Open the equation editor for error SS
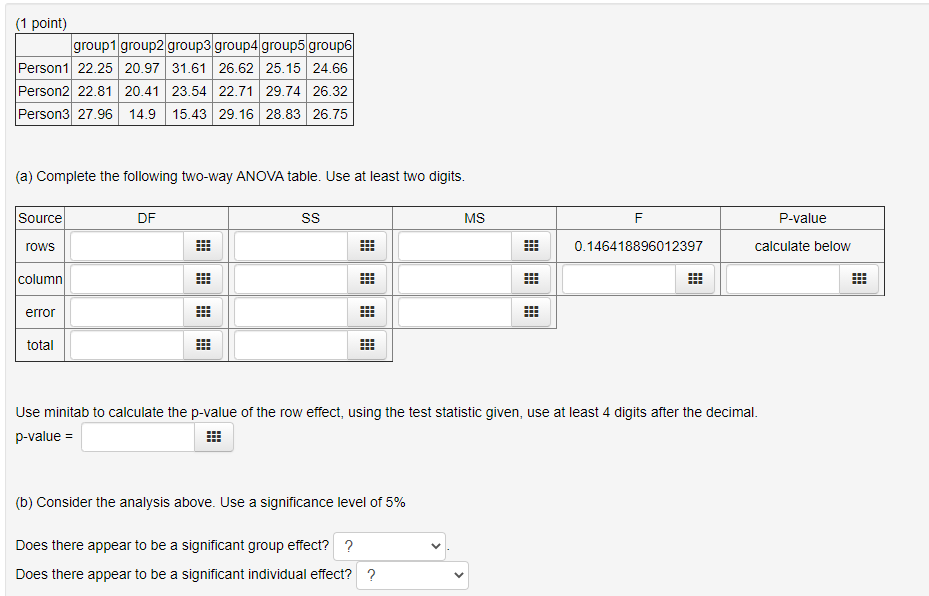Viewport: 929px width, 596px height. pyautogui.click(x=367, y=312)
